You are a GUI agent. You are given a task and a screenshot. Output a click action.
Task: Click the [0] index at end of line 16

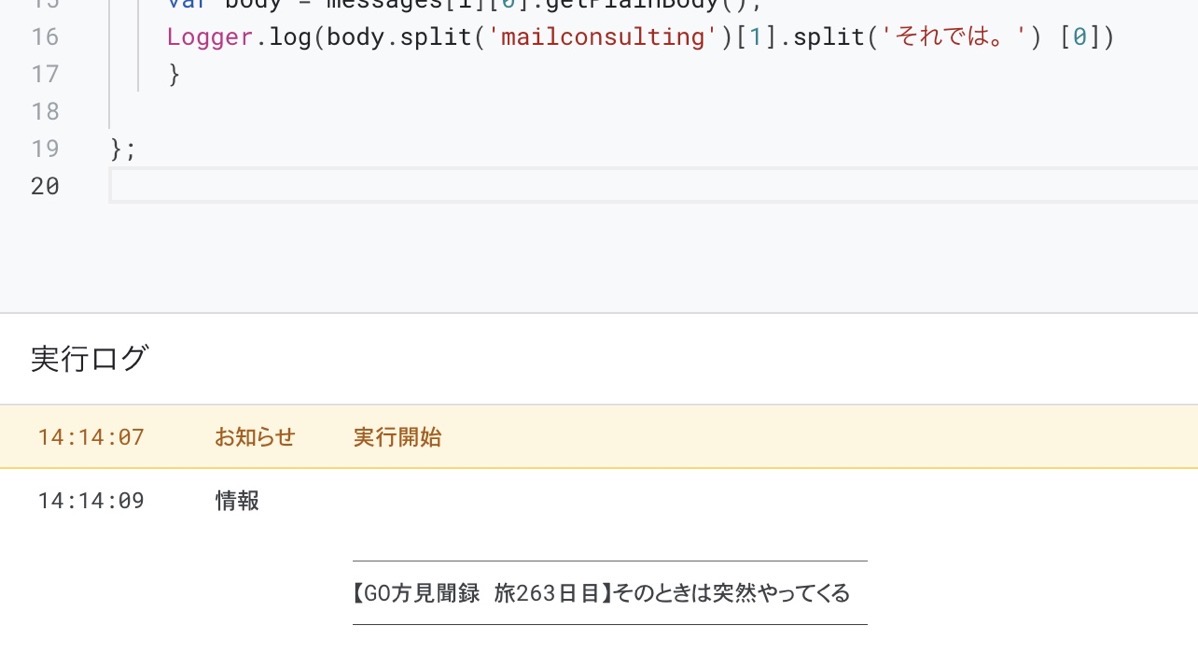tap(1080, 37)
